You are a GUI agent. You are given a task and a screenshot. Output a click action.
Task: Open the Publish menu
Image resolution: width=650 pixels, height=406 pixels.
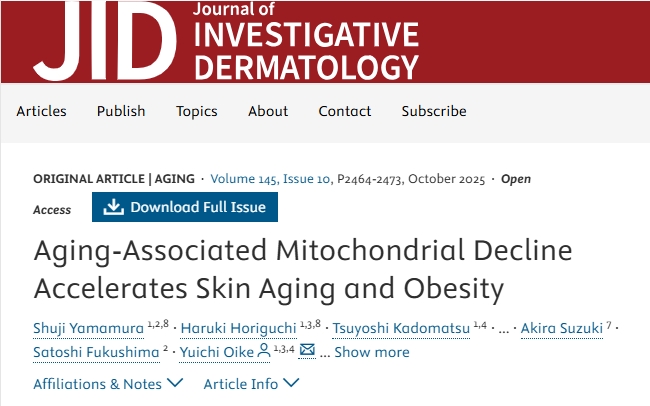(x=121, y=111)
